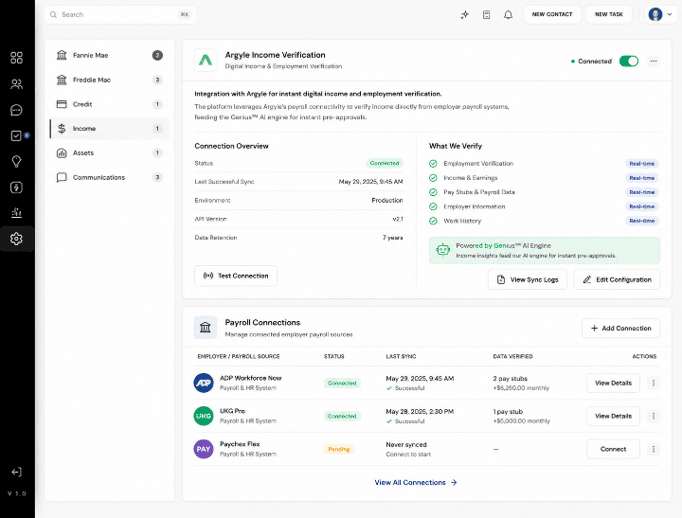The image size is (682, 518).
Task: Open the contacts people icon in sidebar
Action: tap(17, 84)
